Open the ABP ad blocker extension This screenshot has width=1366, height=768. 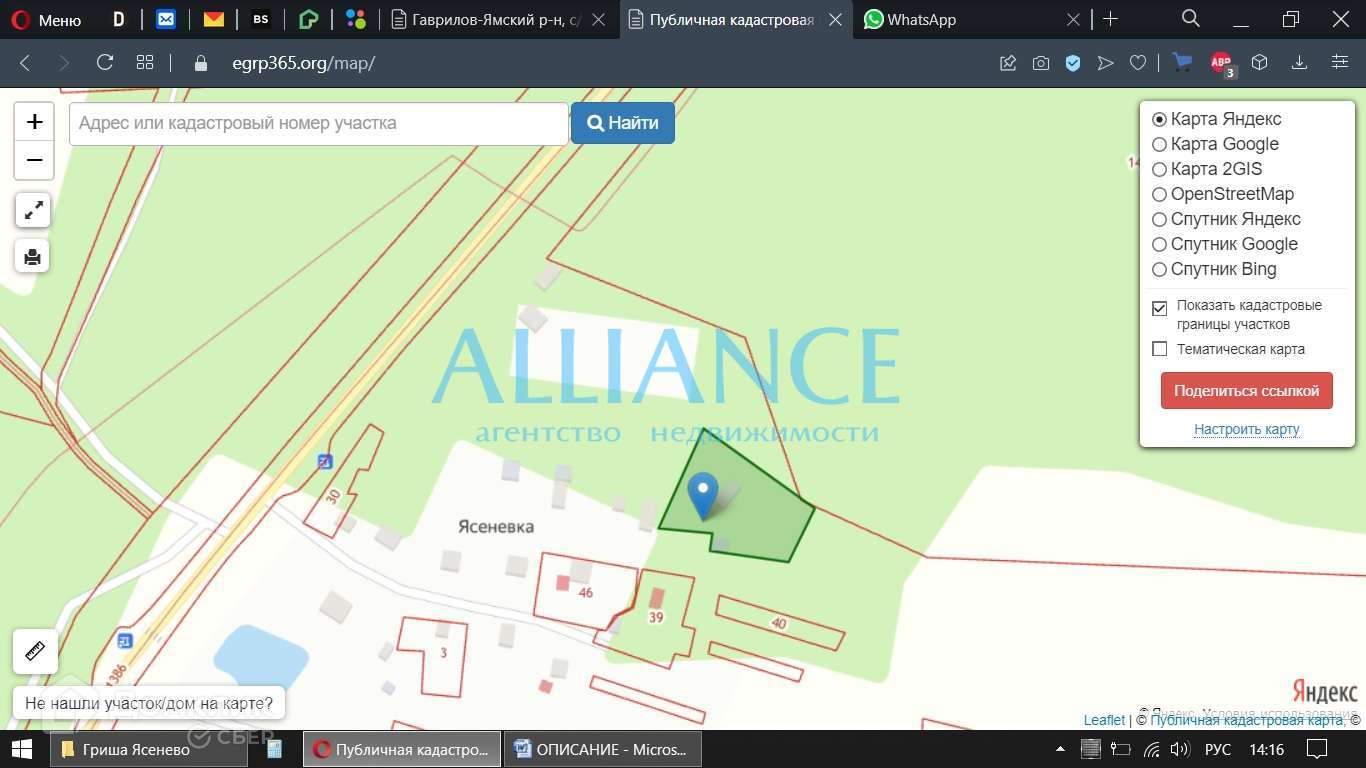click(1222, 64)
